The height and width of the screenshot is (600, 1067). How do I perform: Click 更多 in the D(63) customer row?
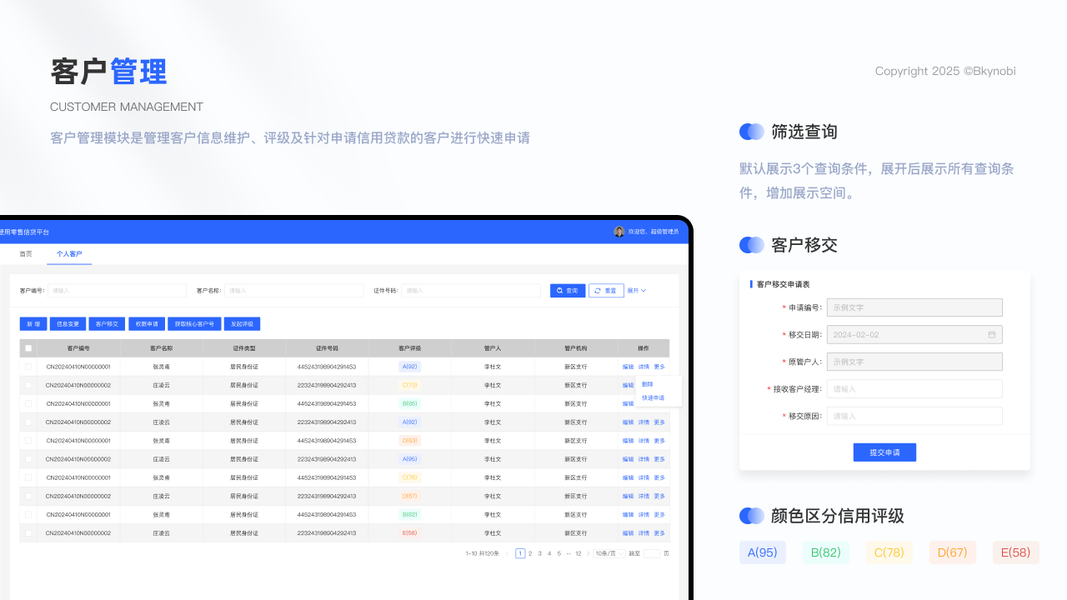659,441
